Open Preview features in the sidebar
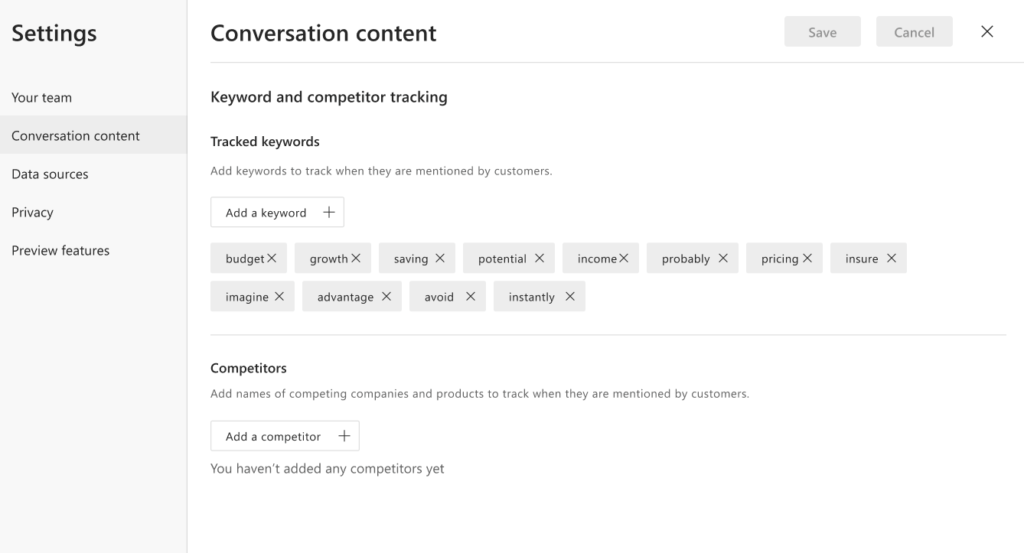The width and height of the screenshot is (1024, 553). coord(61,250)
